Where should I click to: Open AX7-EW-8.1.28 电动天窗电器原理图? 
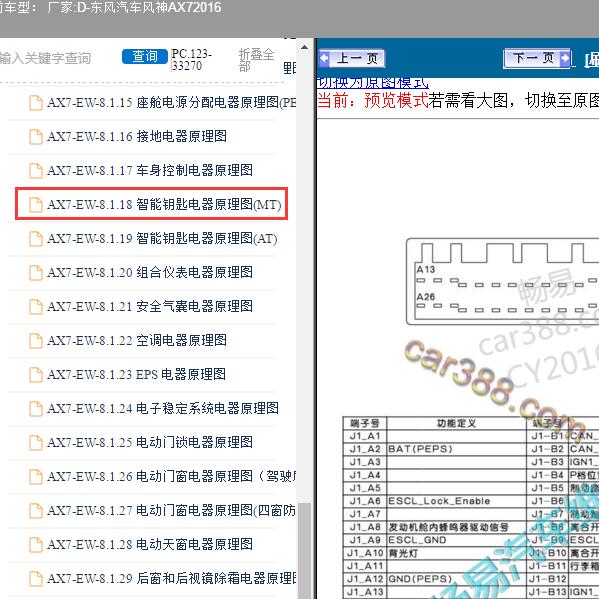(x=150, y=544)
